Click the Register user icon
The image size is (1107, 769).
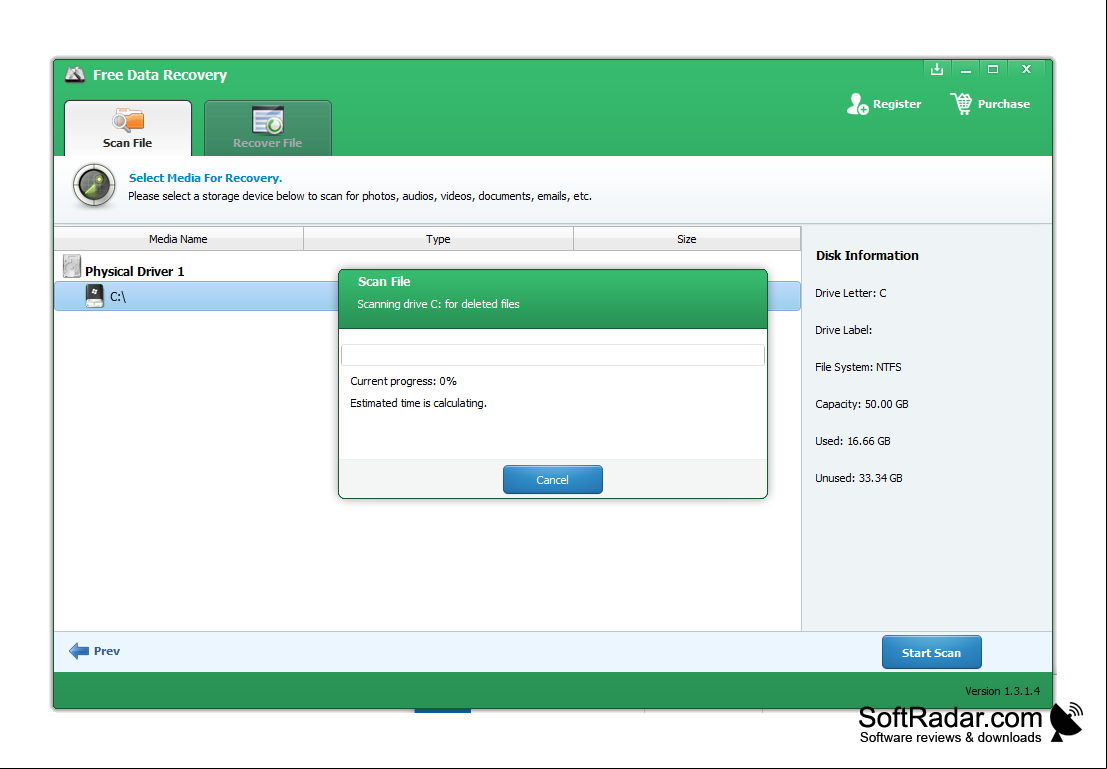coord(857,104)
